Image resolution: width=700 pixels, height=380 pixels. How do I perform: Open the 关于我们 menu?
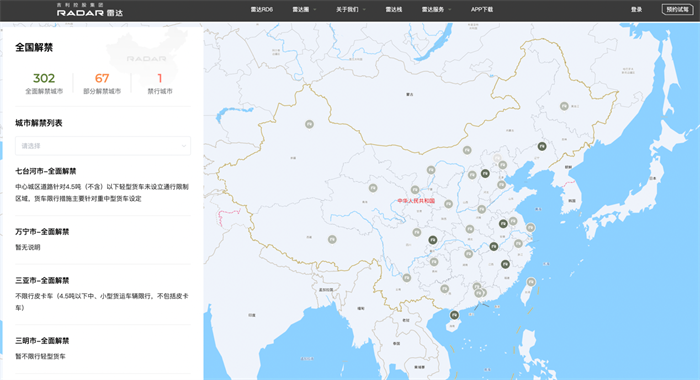(x=347, y=9)
